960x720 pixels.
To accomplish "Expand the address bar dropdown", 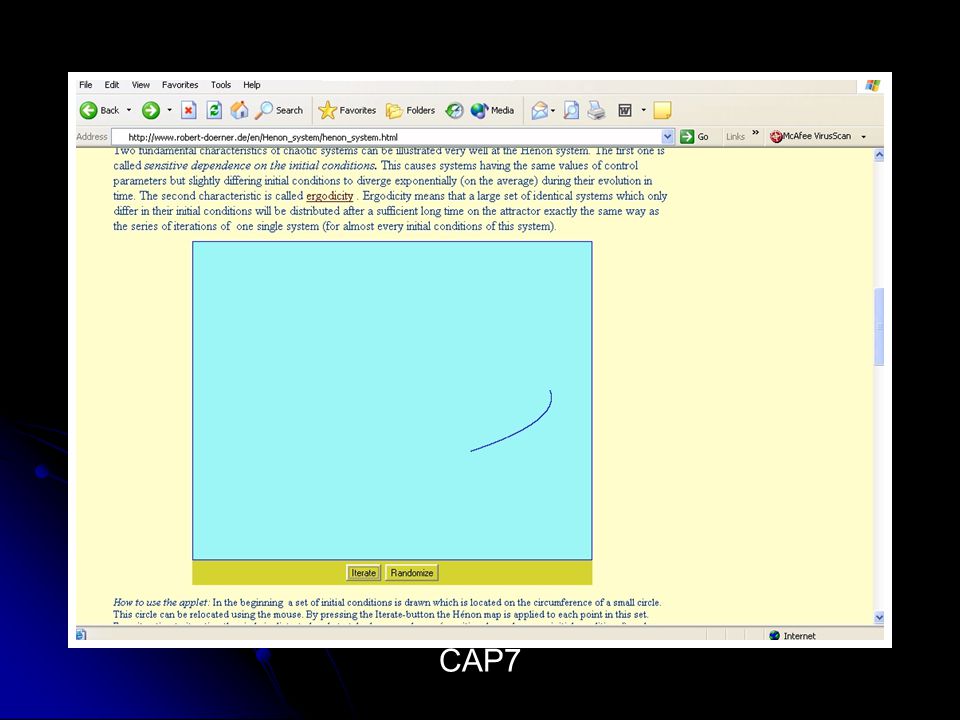I will [x=667, y=137].
